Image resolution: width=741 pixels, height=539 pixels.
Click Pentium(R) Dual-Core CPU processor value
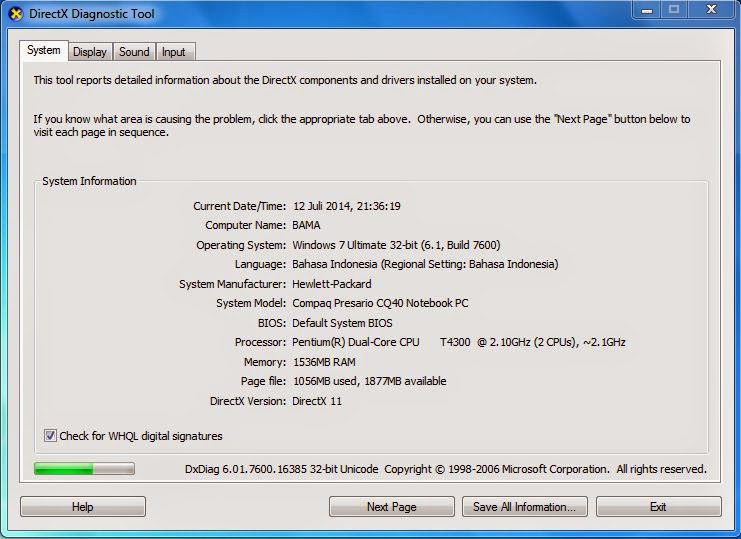458,342
